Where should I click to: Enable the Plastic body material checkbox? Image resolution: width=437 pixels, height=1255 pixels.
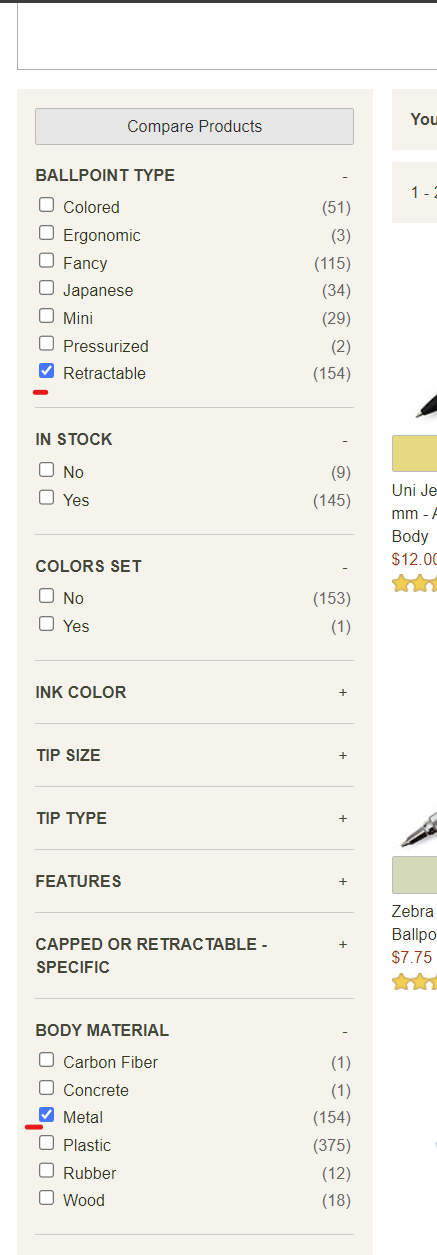coord(46,1143)
